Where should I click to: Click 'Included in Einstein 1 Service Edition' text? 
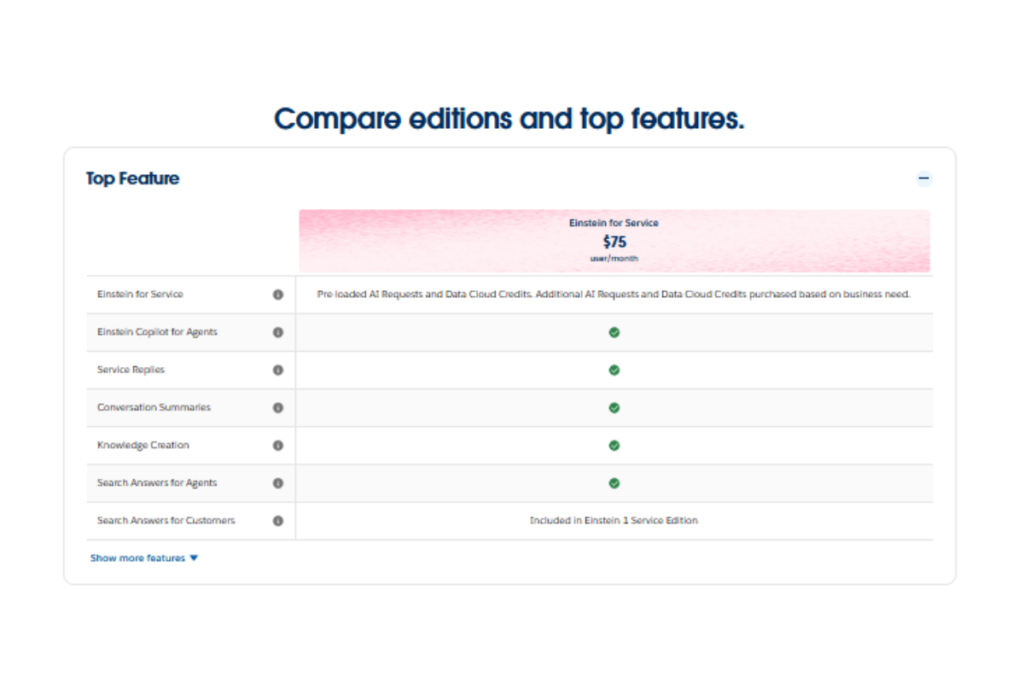click(614, 520)
